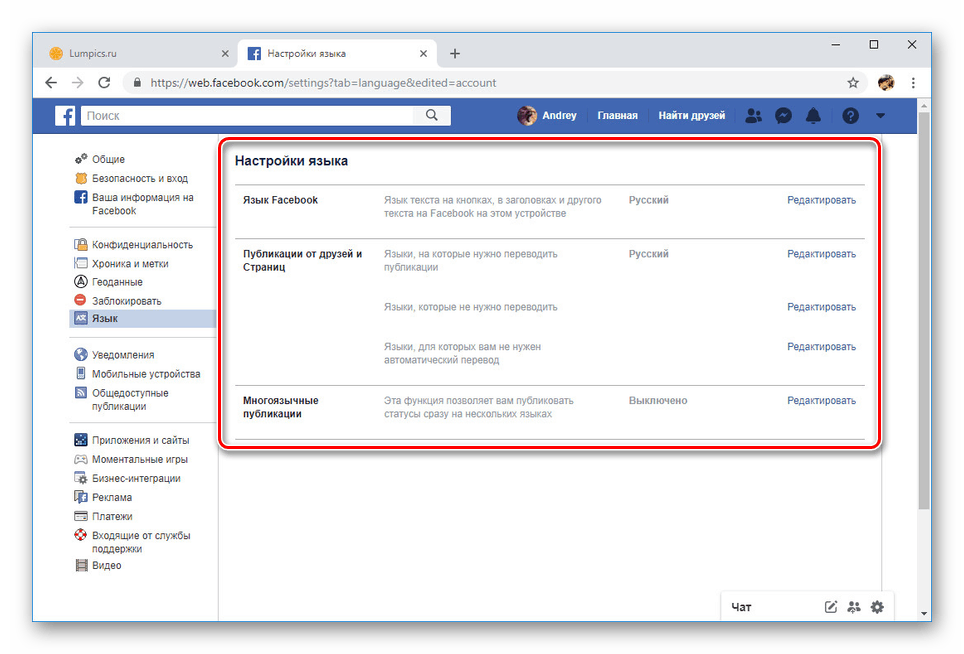Viewport: 964px width, 654px height.
Task: Open Найти друзей
Action: tap(692, 115)
